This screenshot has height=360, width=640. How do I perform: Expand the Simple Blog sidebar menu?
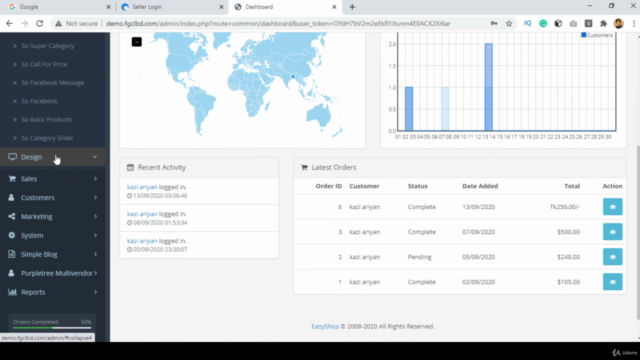click(53, 254)
